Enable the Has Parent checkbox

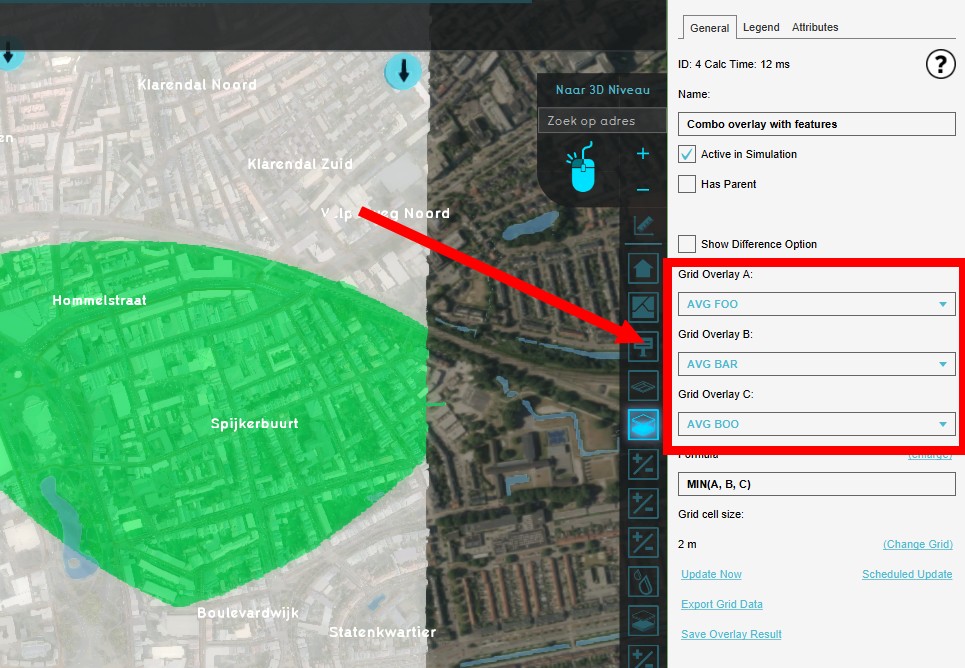point(687,184)
